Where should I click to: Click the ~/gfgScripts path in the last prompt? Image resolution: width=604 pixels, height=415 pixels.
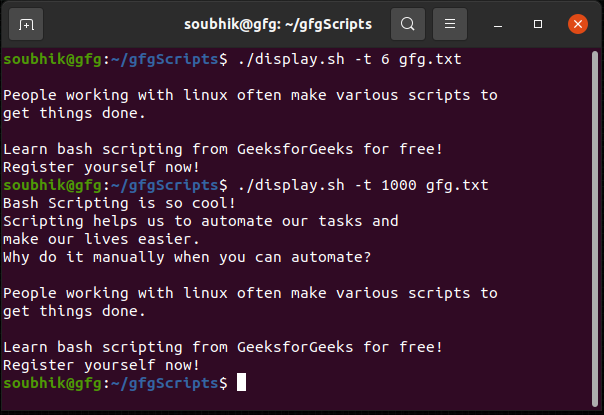pos(166,383)
